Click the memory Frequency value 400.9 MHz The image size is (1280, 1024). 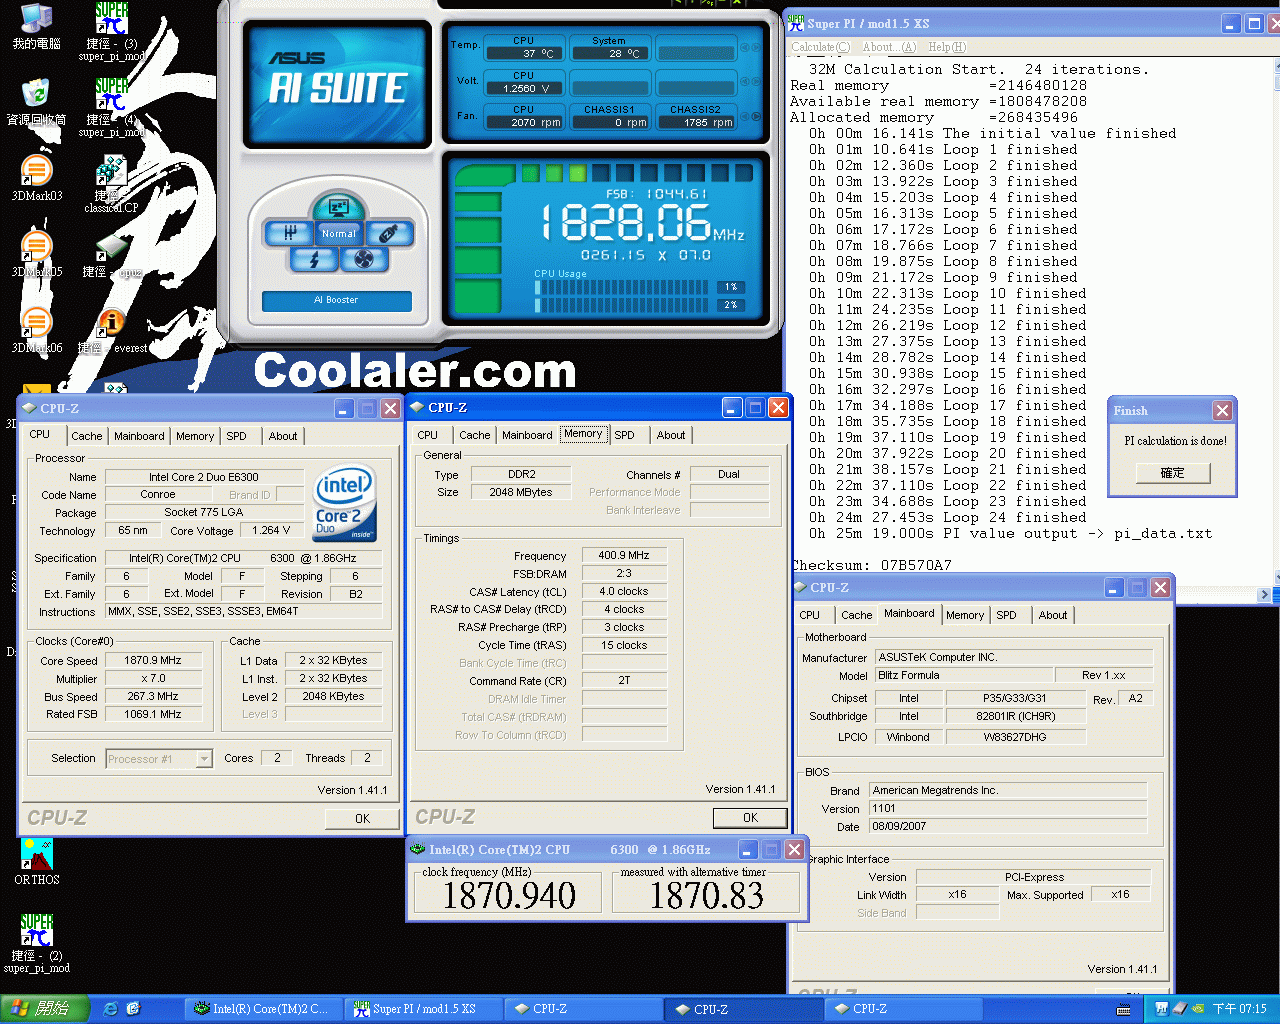624,555
